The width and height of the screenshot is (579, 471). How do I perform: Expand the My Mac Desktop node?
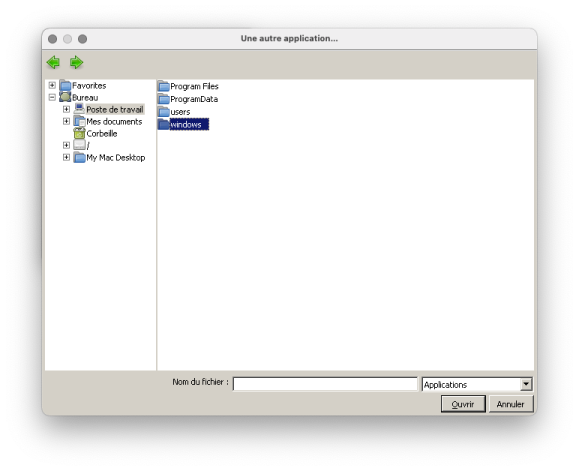[x=66, y=157]
